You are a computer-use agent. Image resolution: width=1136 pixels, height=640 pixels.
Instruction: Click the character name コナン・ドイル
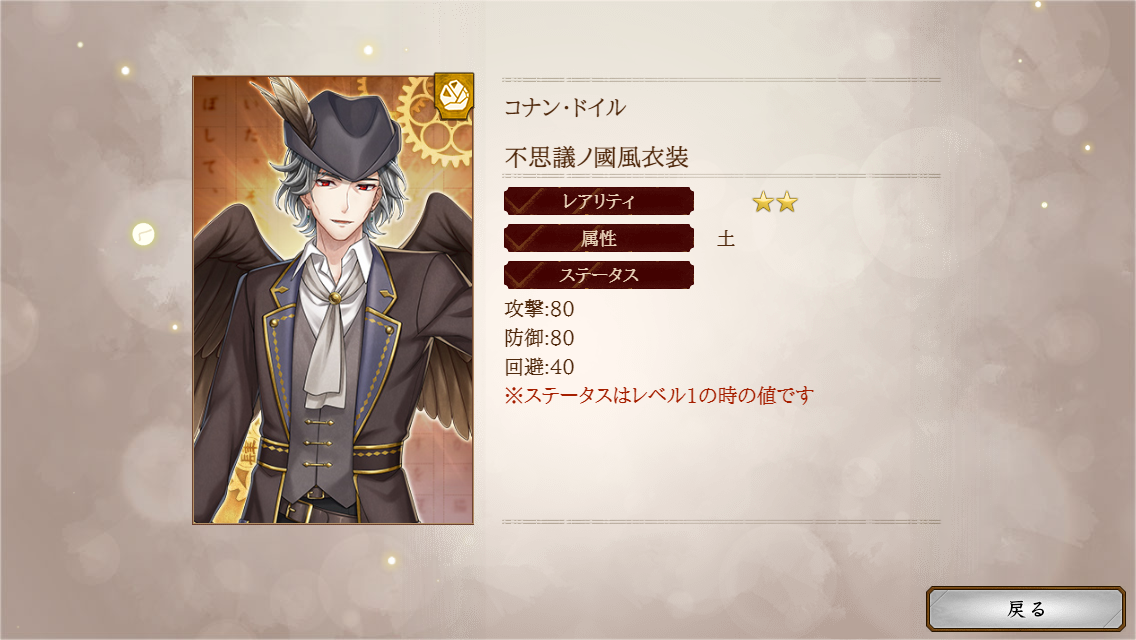coord(565,108)
